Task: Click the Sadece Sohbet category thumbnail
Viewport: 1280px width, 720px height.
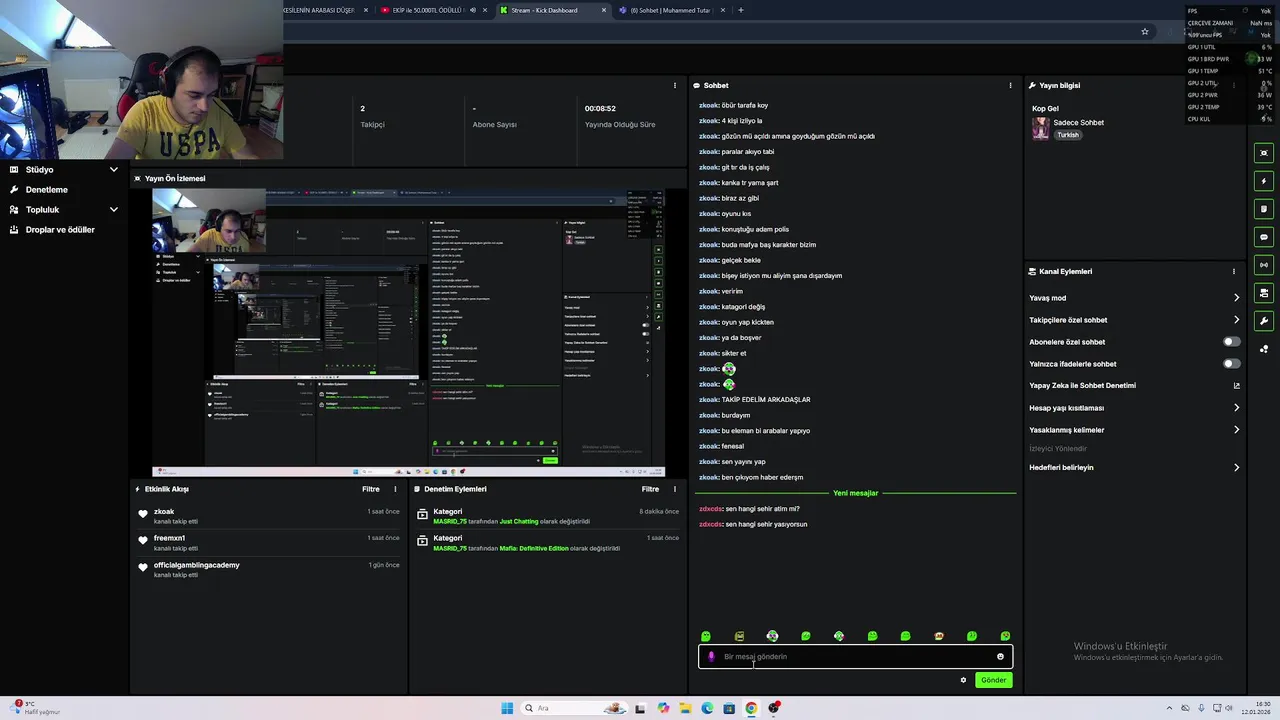Action: [x=1041, y=128]
